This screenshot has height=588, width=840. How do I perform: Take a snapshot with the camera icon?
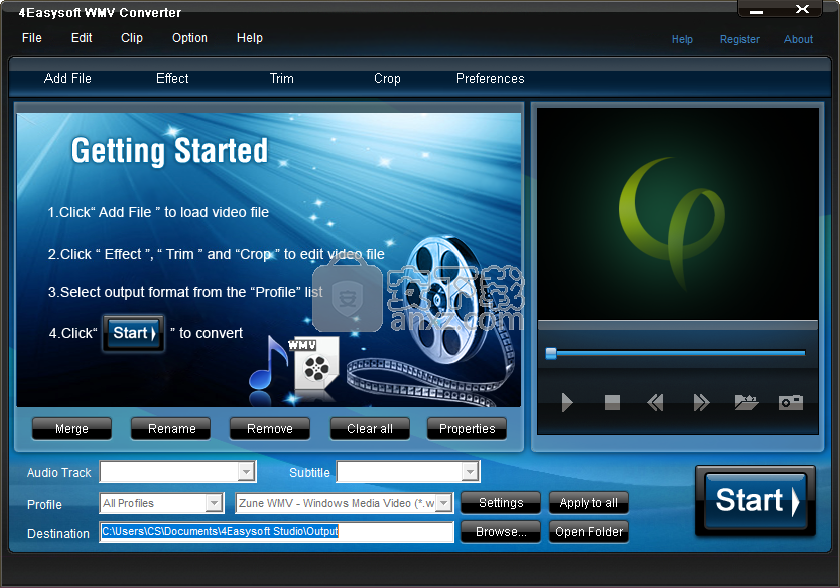pyautogui.click(x=791, y=402)
